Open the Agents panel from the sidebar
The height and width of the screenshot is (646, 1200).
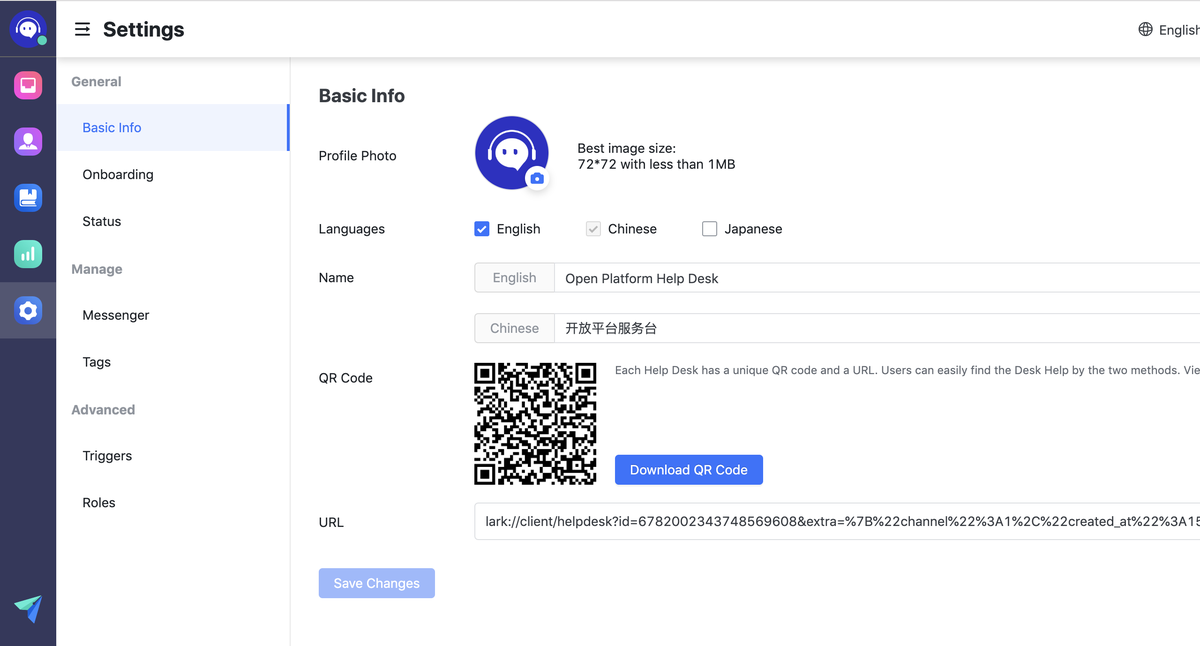point(27,141)
